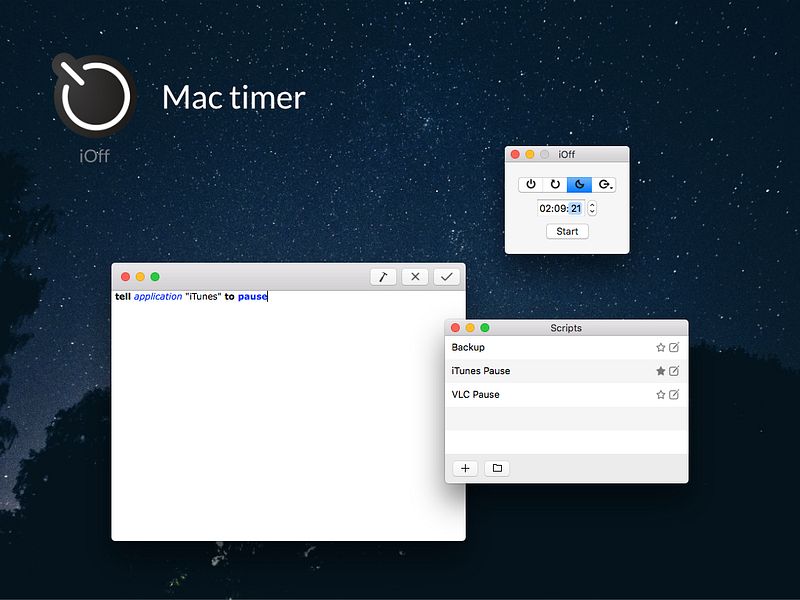Viewport: 800px width, 600px height.
Task: Click the iOff window title text
Action: [x=566, y=154]
